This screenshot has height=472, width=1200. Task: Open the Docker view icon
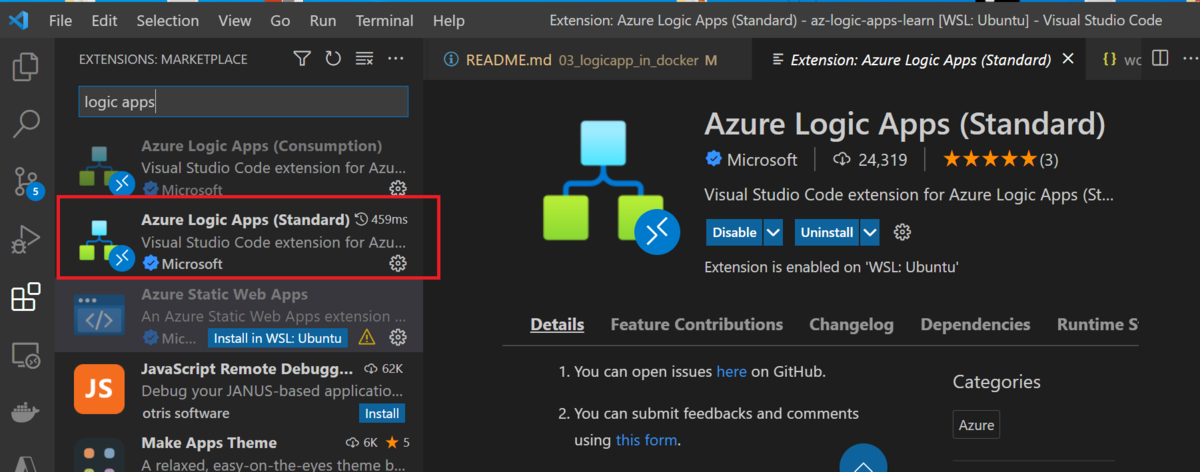click(25, 412)
